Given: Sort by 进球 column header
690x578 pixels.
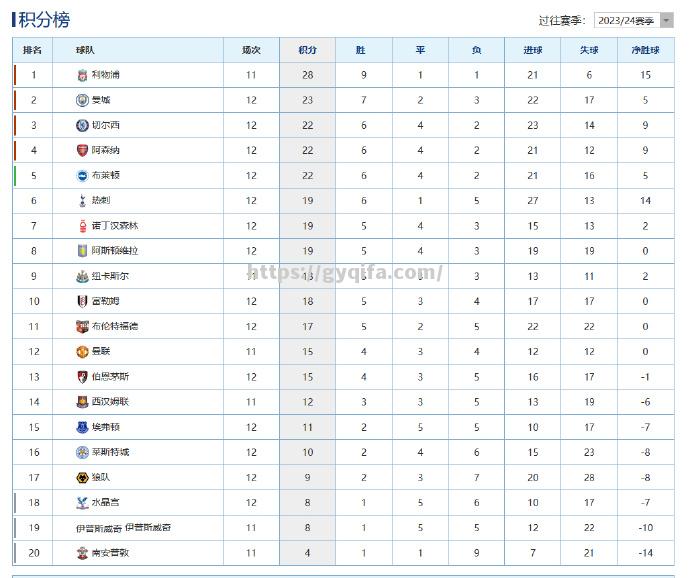Looking at the screenshot, I should (x=532, y=50).
